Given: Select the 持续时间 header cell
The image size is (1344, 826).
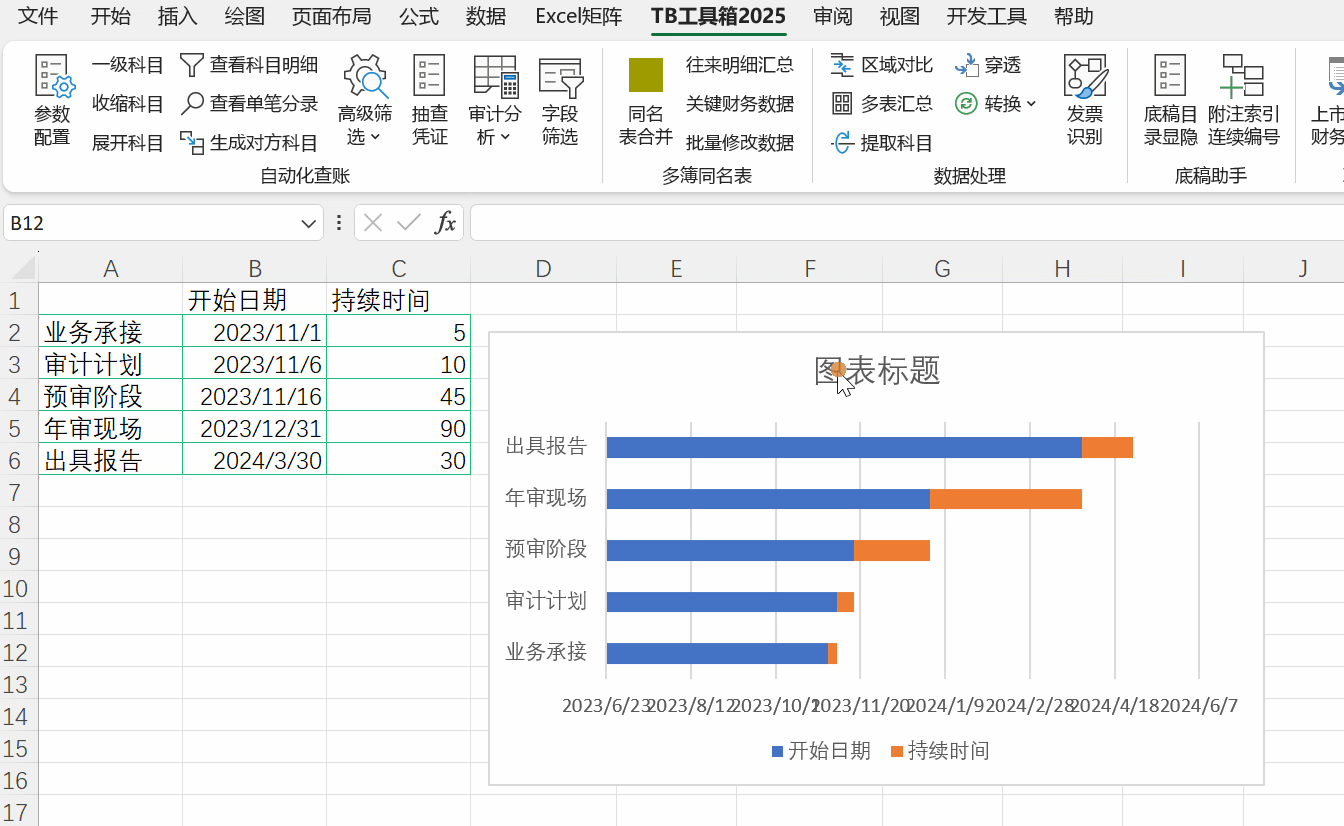Looking at the screenshot, I should pos(399,300).
